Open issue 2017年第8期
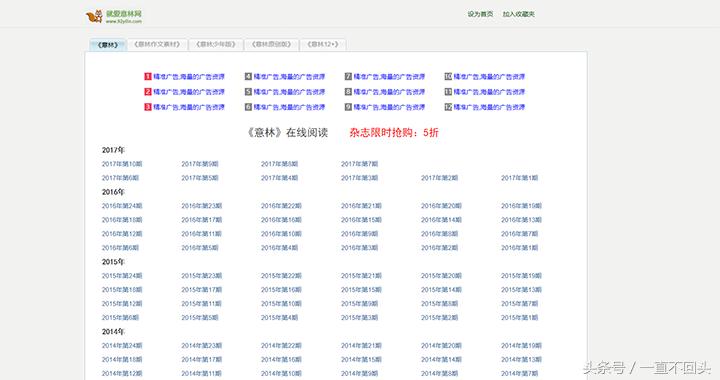Viewport: 720px width, 380px height. tap(280, 164)
